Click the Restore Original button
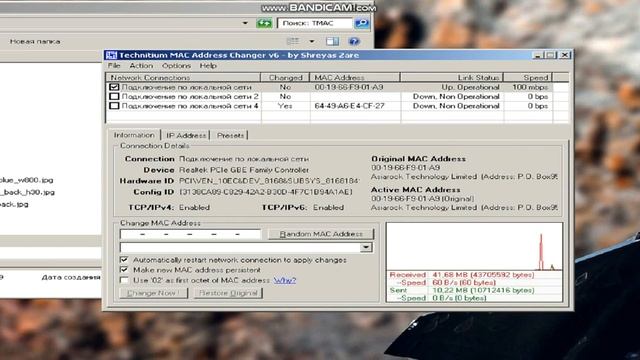Screen dimensions: 640x360 coord(228,293)
